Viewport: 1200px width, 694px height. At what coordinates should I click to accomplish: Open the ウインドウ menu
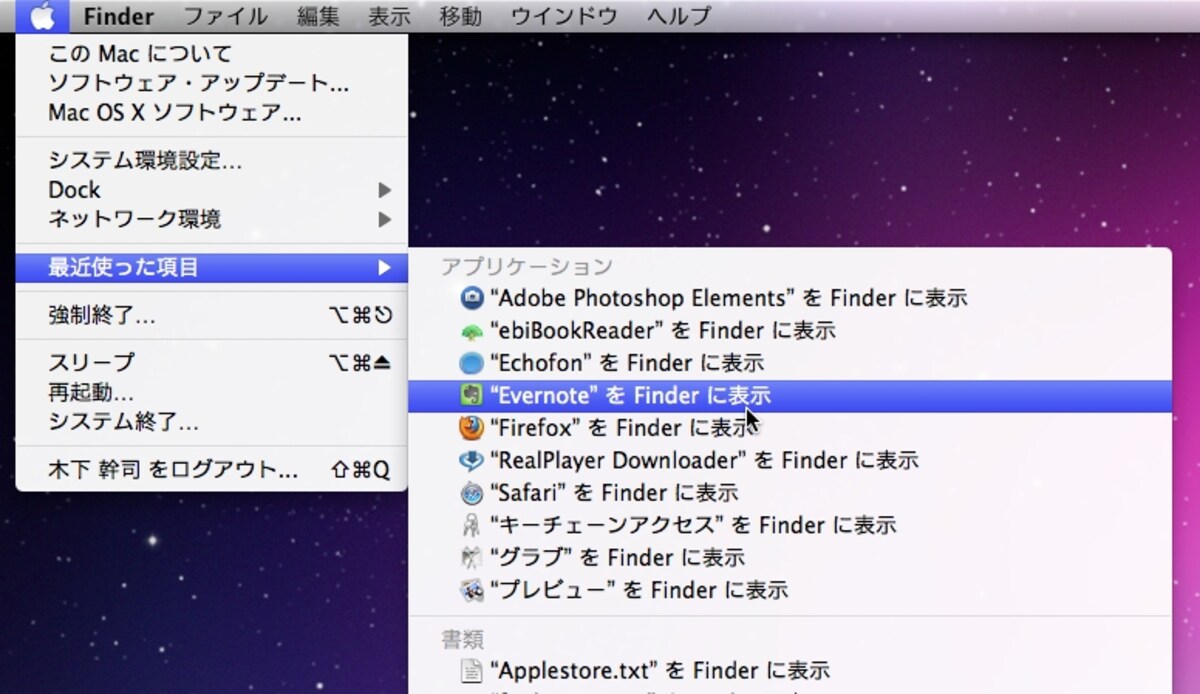[x=562, y=16]
